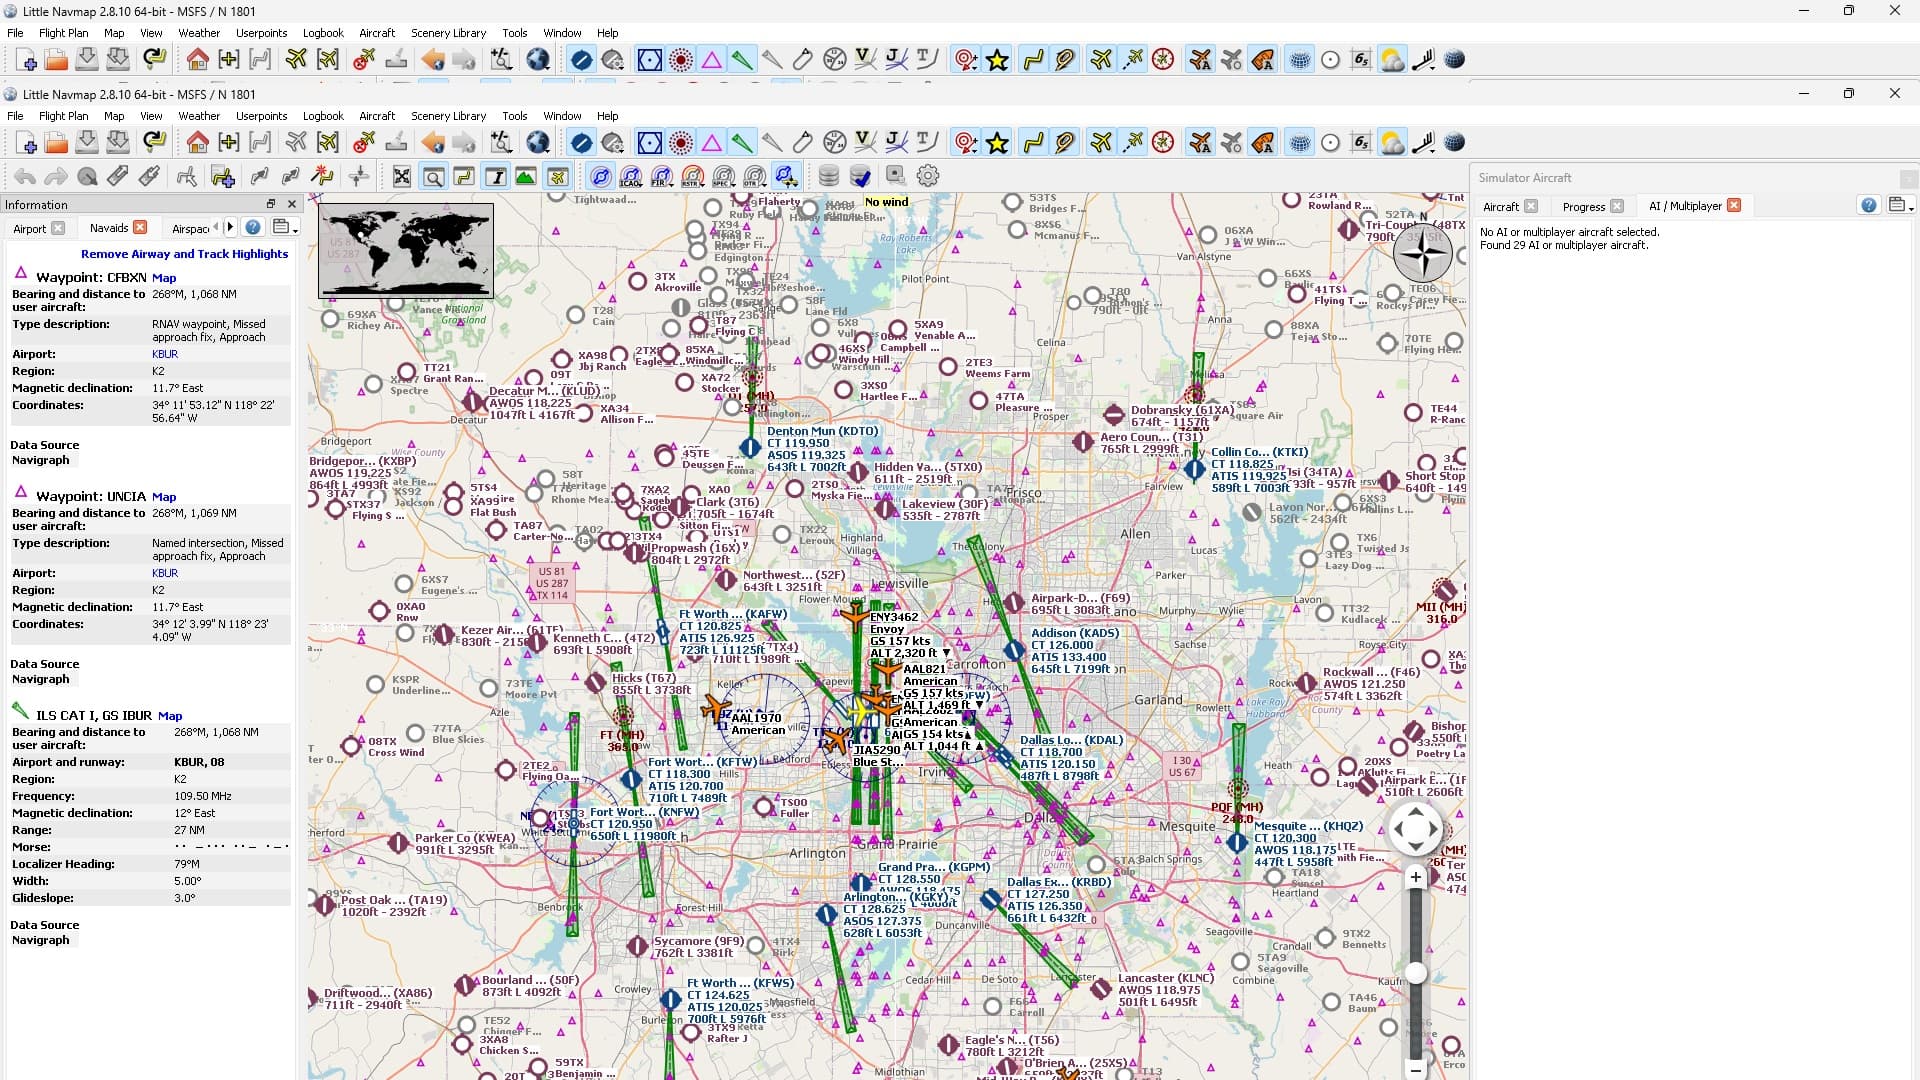Click KBUR airport link under Waypoint CFBXN

point(165,354)
